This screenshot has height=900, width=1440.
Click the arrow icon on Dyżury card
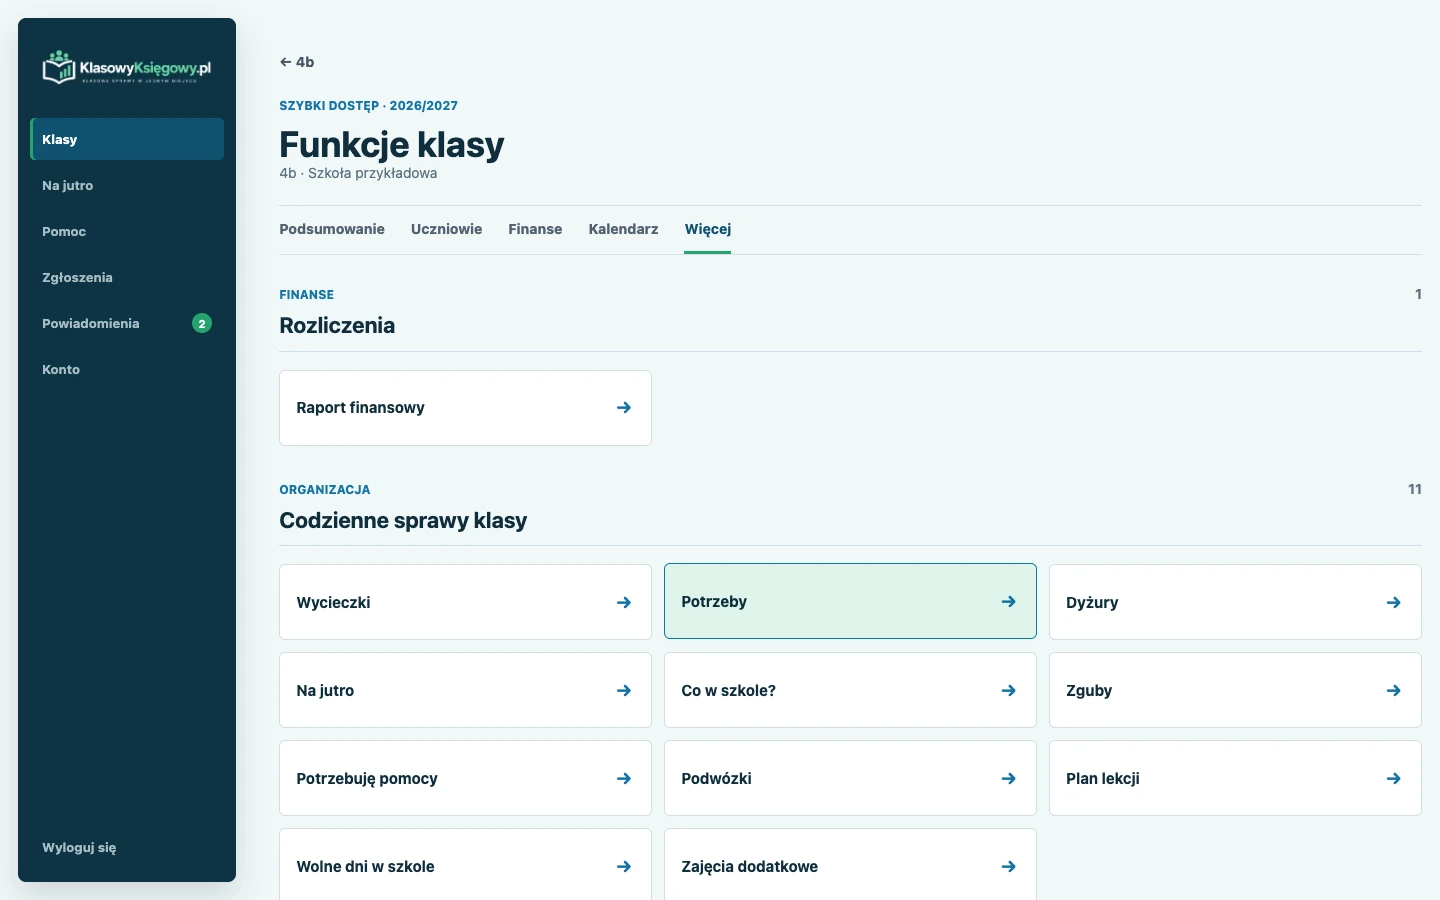(x=1394, y=603)
